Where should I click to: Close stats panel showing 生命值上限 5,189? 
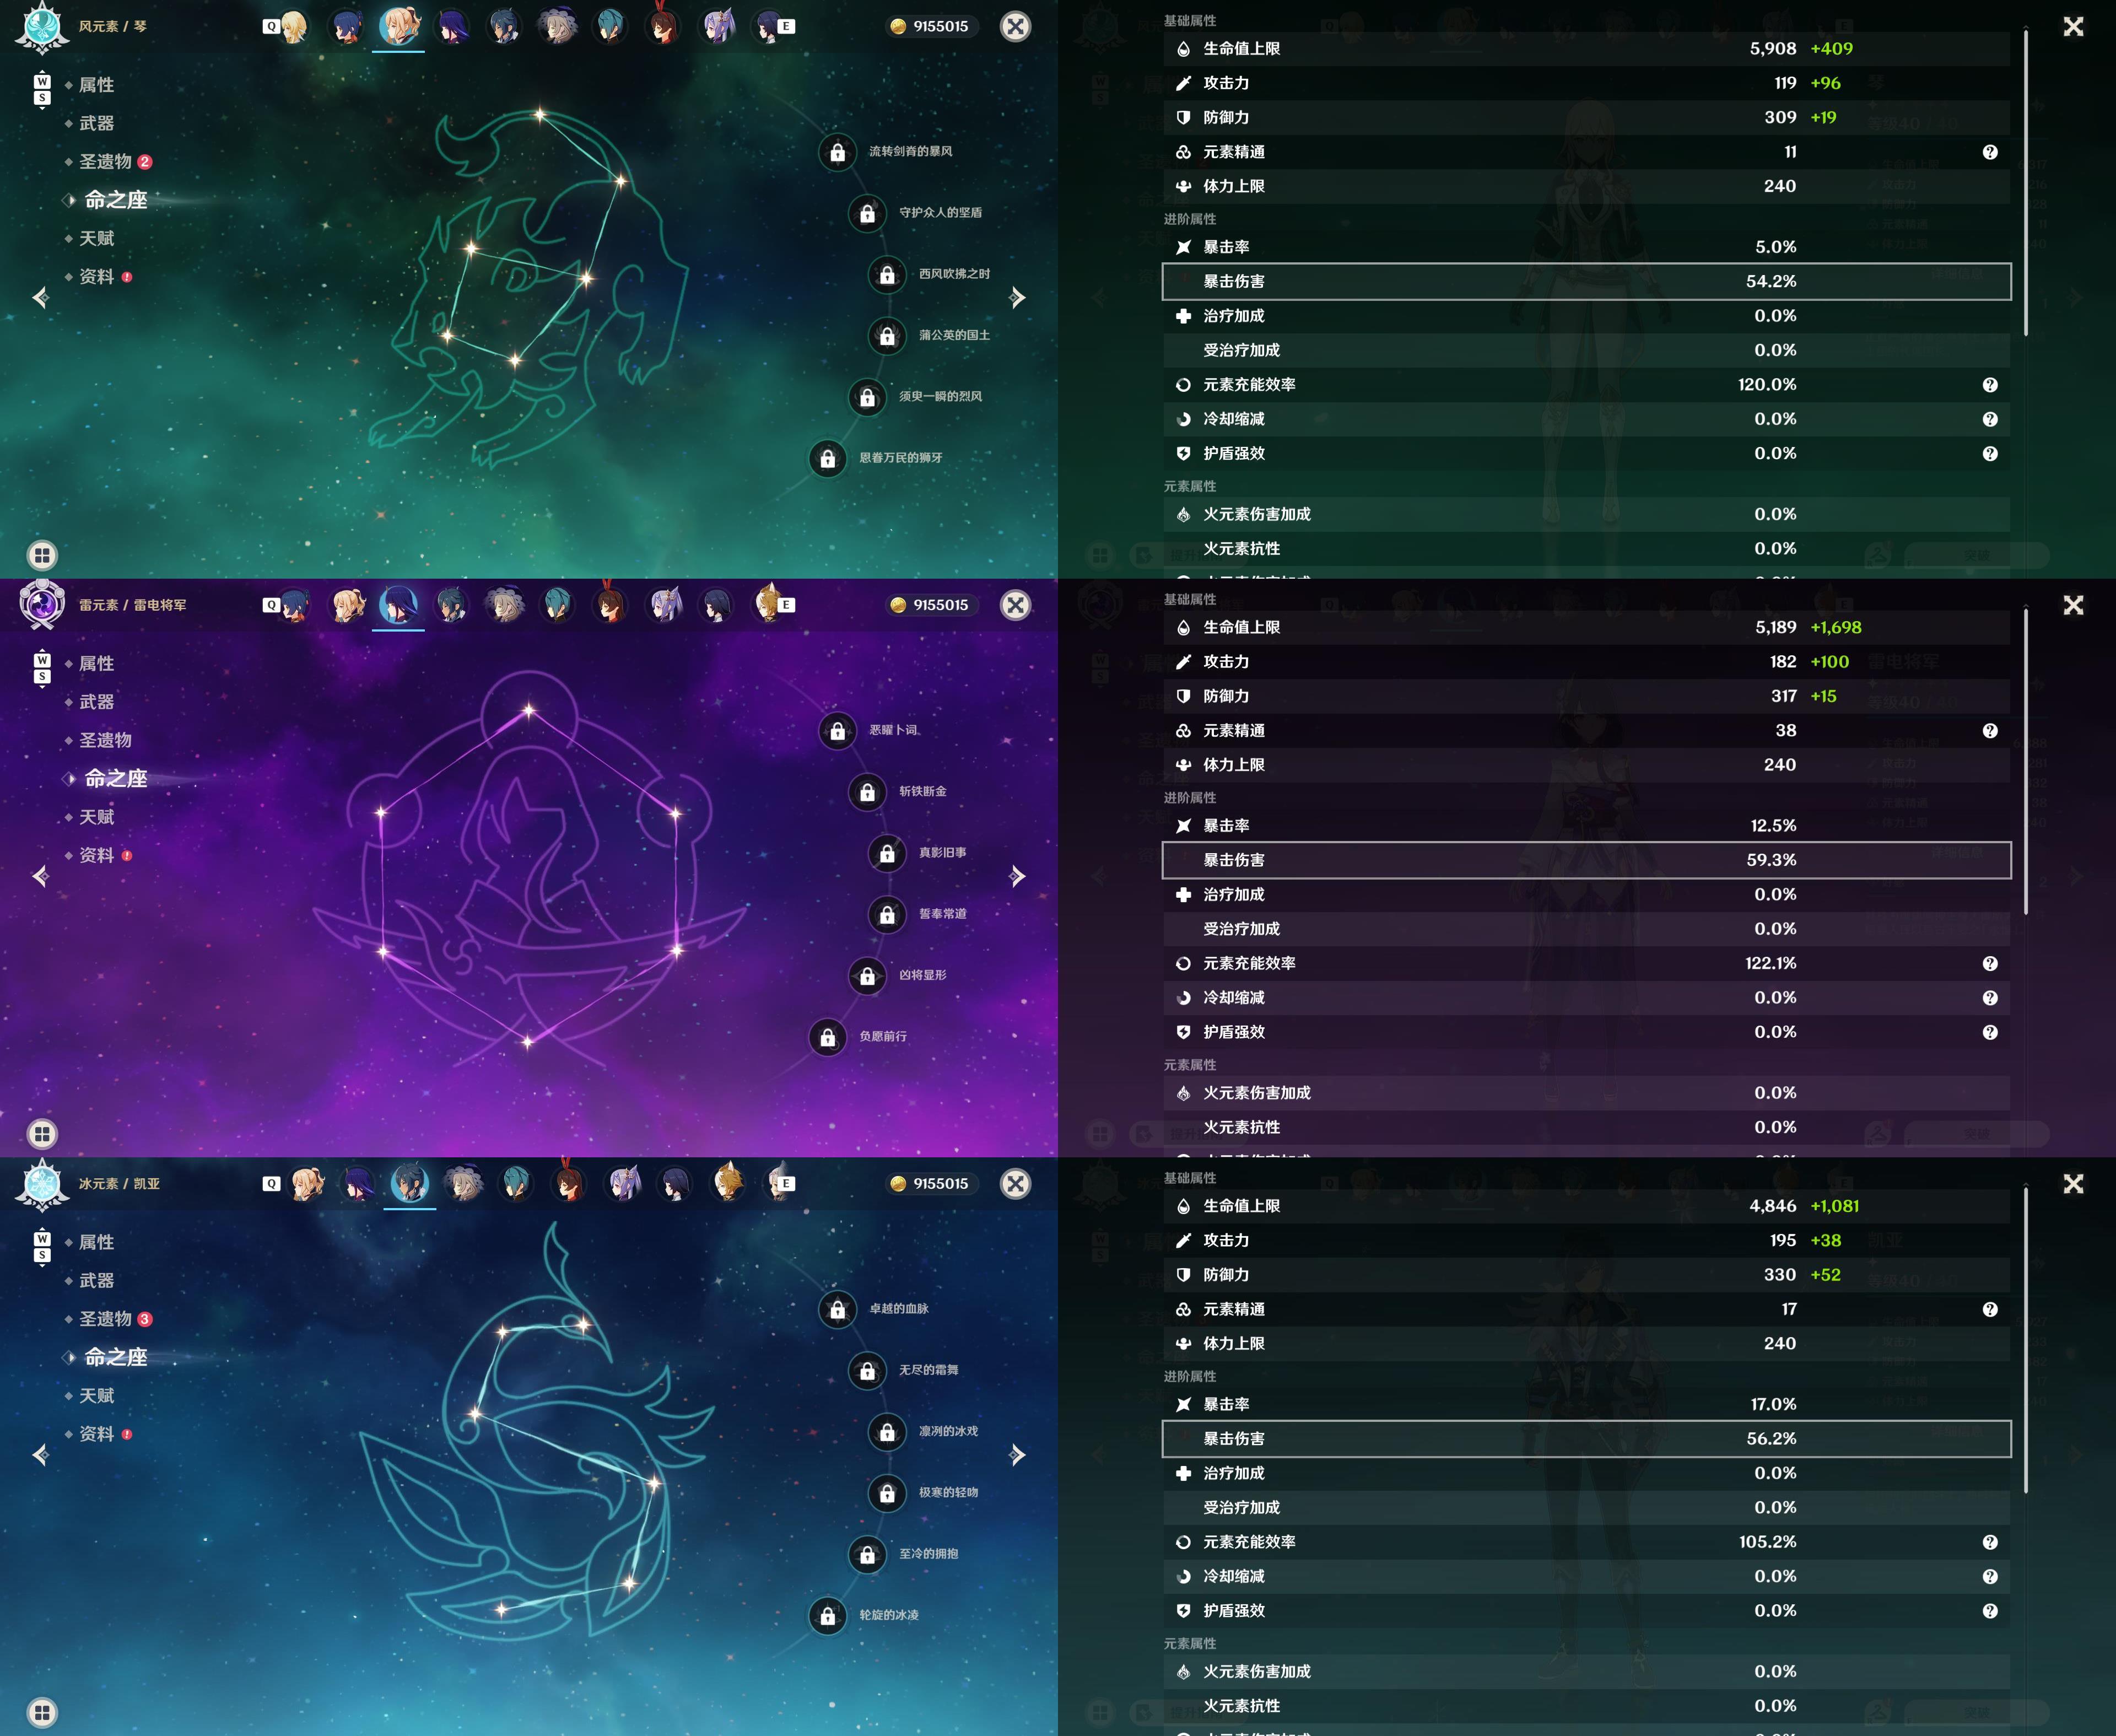pos(2074,605)
